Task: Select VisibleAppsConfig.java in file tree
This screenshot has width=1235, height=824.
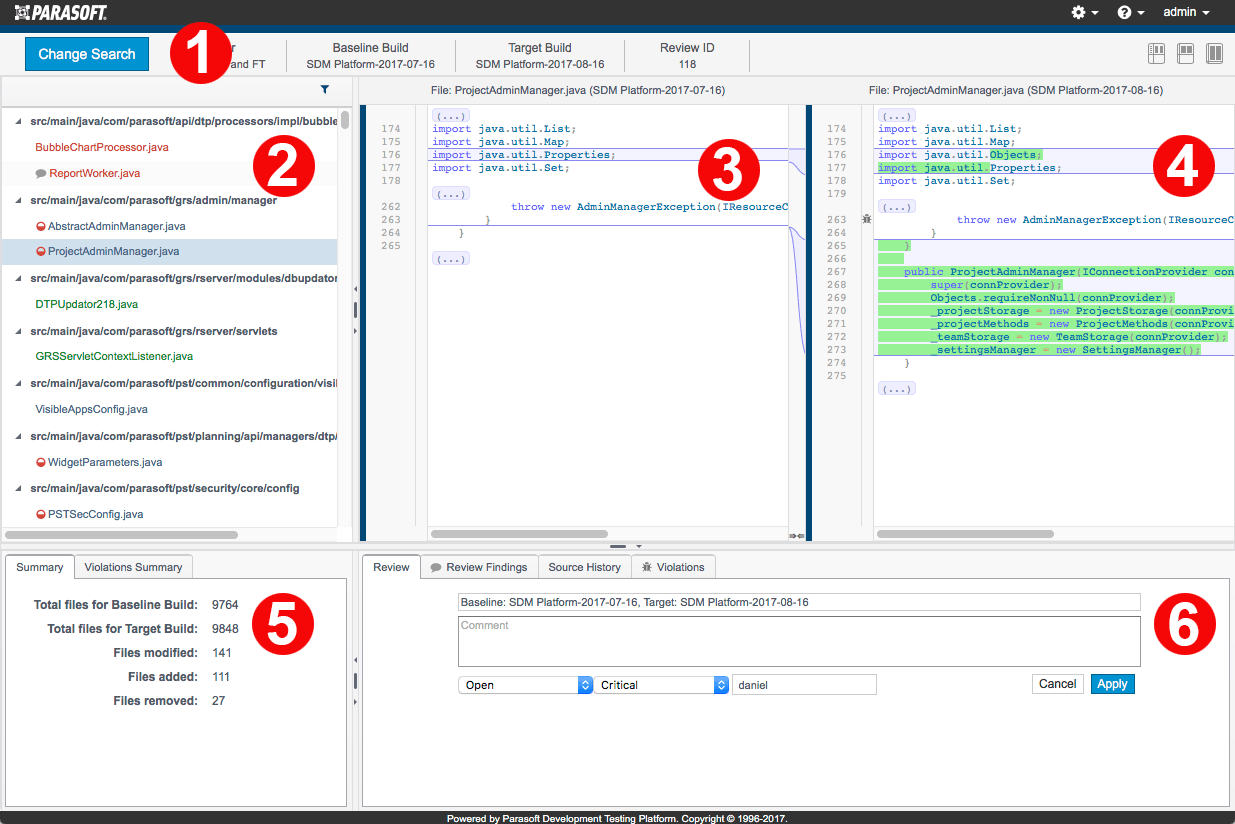Action: (91, 409)
